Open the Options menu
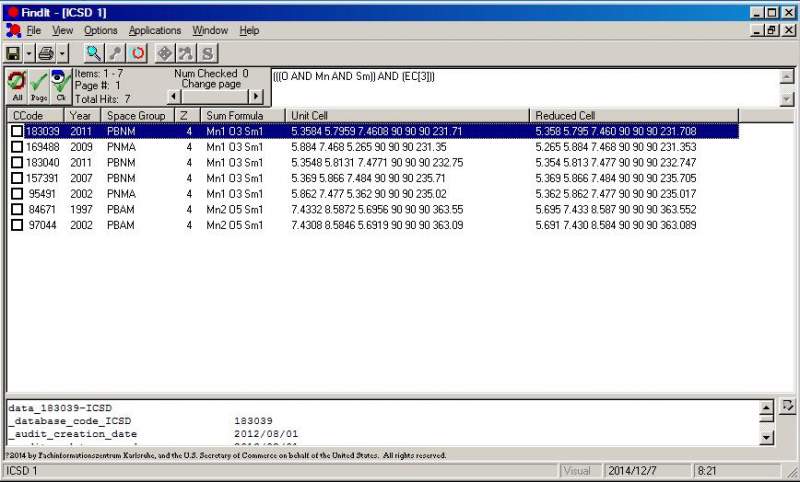Viewport: 800px width, 482px height. click(101, 31)
